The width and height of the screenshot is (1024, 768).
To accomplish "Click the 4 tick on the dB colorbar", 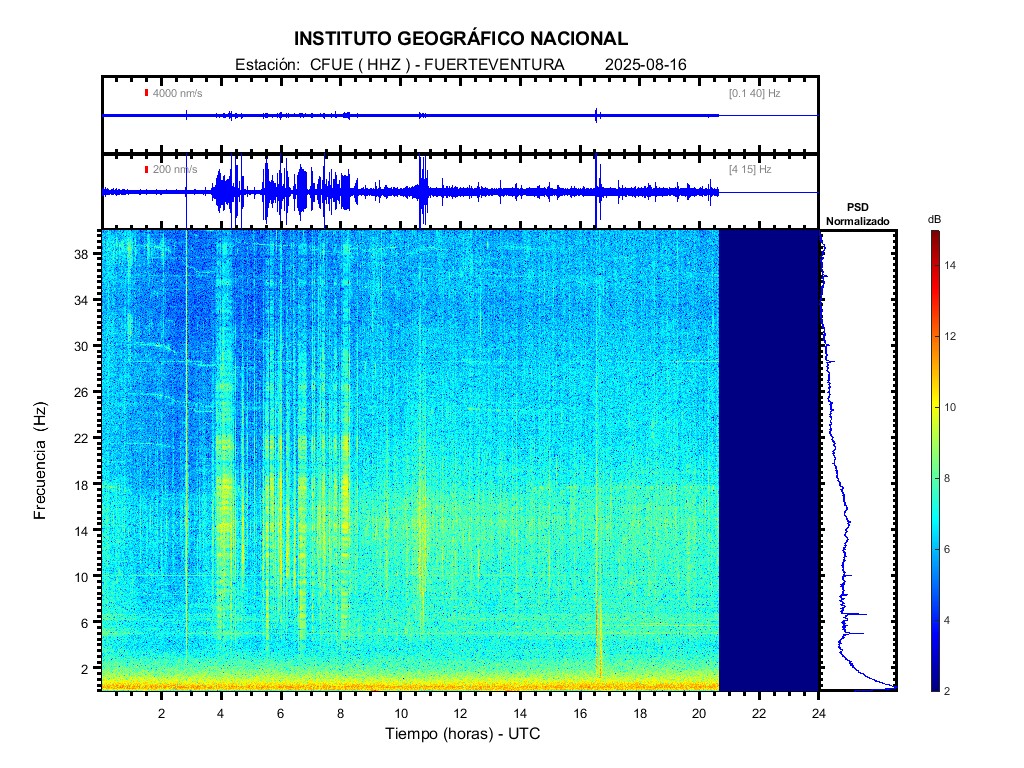I will click(947, 620).
